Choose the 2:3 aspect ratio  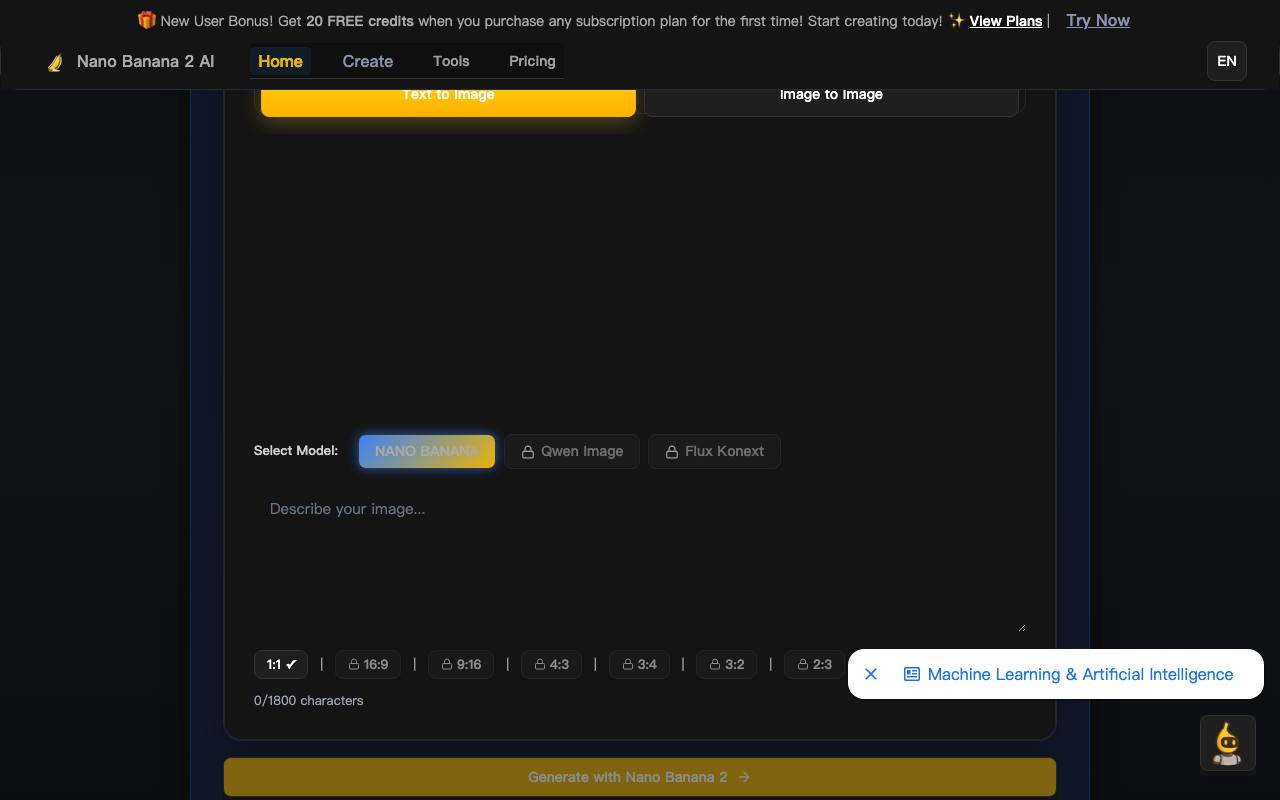pos(815,664)
